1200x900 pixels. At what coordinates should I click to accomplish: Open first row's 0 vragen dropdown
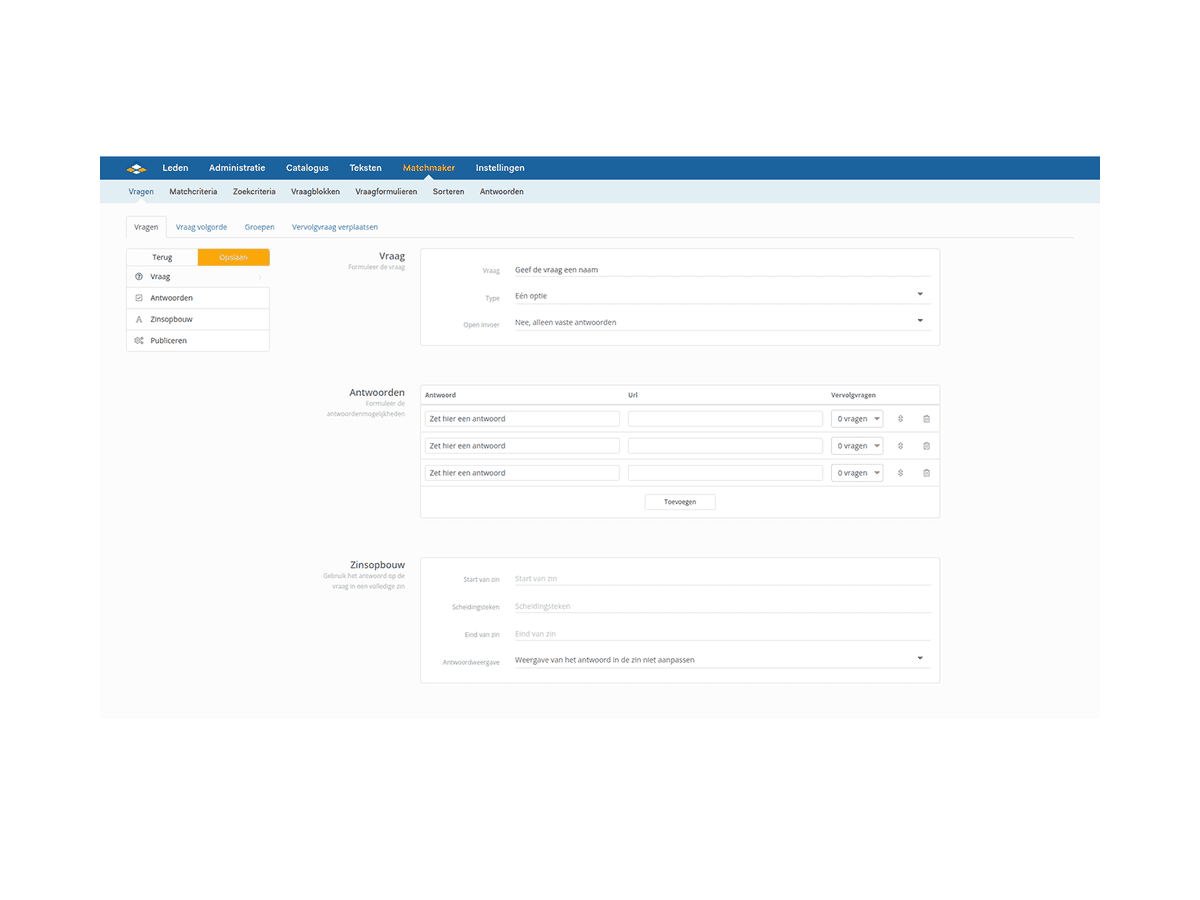coord(857,419)
